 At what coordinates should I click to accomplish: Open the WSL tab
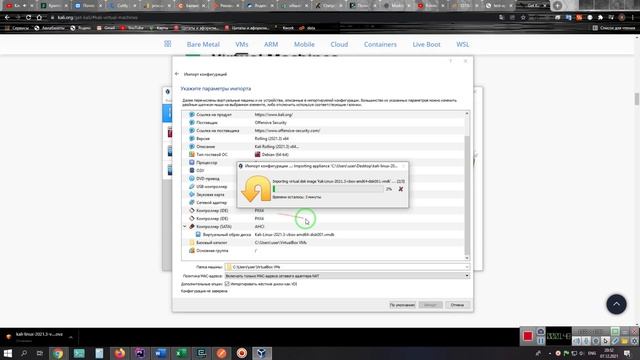(x=462, y=44)
